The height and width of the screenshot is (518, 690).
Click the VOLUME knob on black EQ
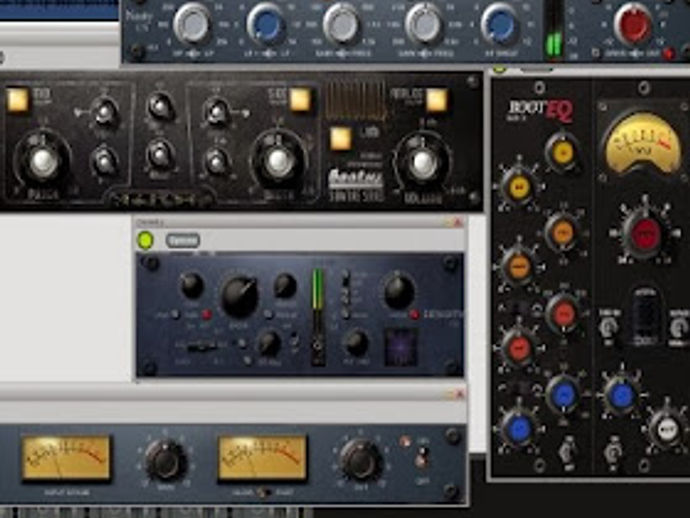[x=422, y=162]
